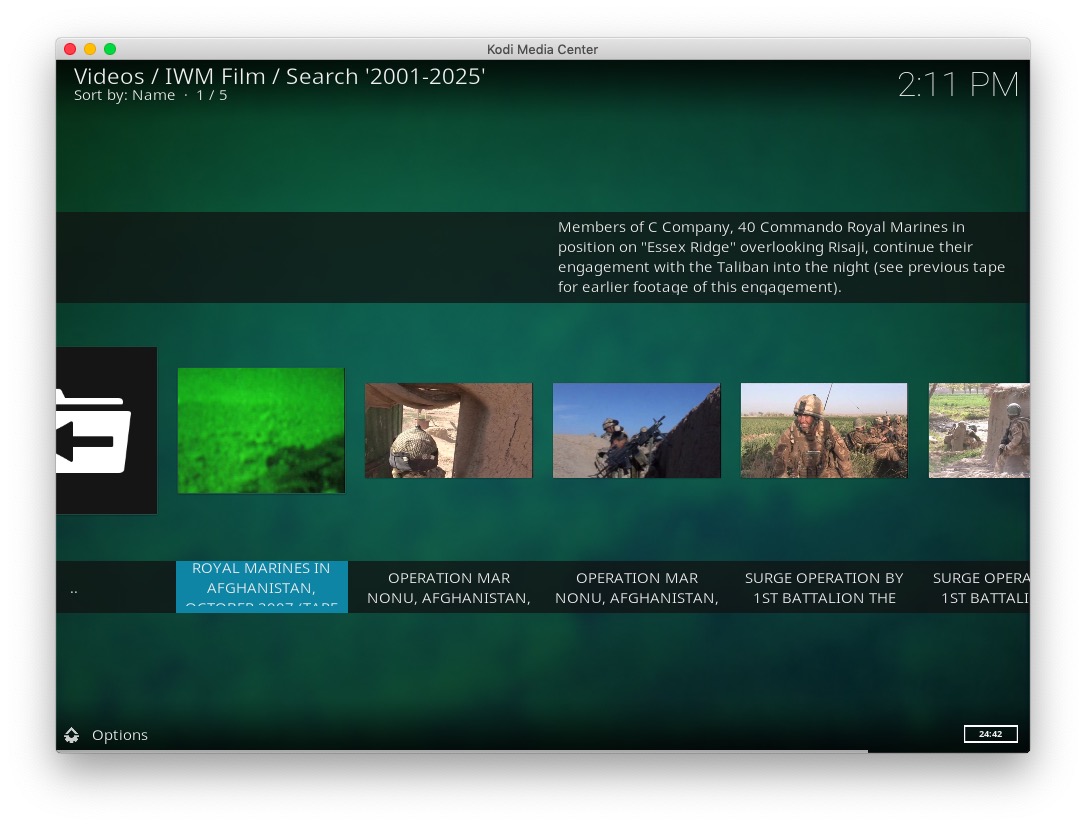Select thumbnail of soldier crouching in green field
Viewport: 1086px width, 827px height.
823,430
